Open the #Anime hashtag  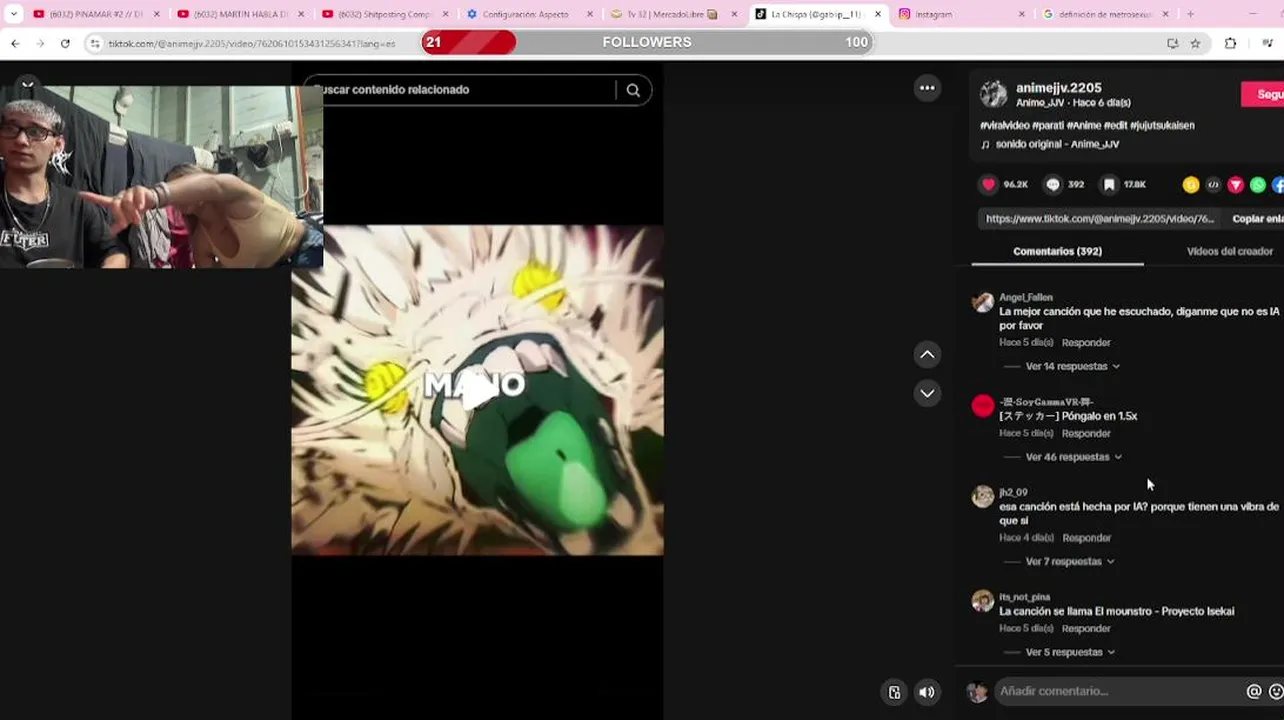click(x=1083, y=125)
